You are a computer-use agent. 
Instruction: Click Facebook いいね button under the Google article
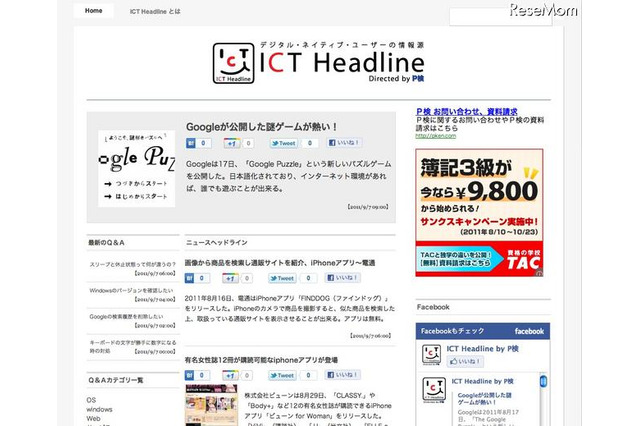point(344,143)
